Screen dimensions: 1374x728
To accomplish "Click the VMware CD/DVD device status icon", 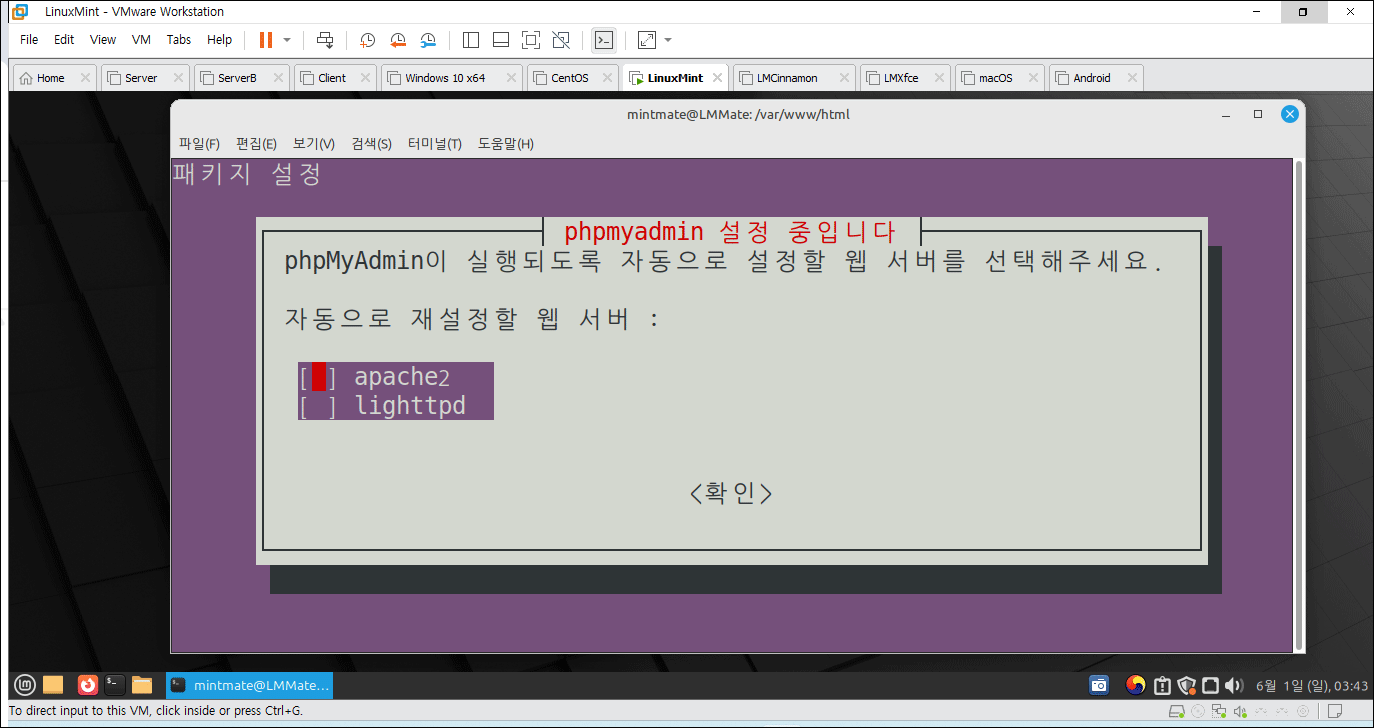I will (x=1199, y=711).
